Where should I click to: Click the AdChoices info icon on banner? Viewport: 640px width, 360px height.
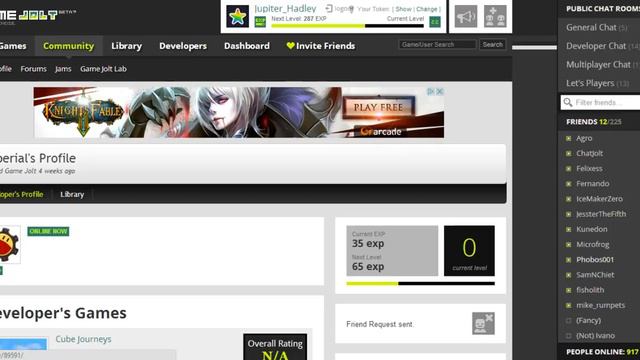[x=431, y=91]
